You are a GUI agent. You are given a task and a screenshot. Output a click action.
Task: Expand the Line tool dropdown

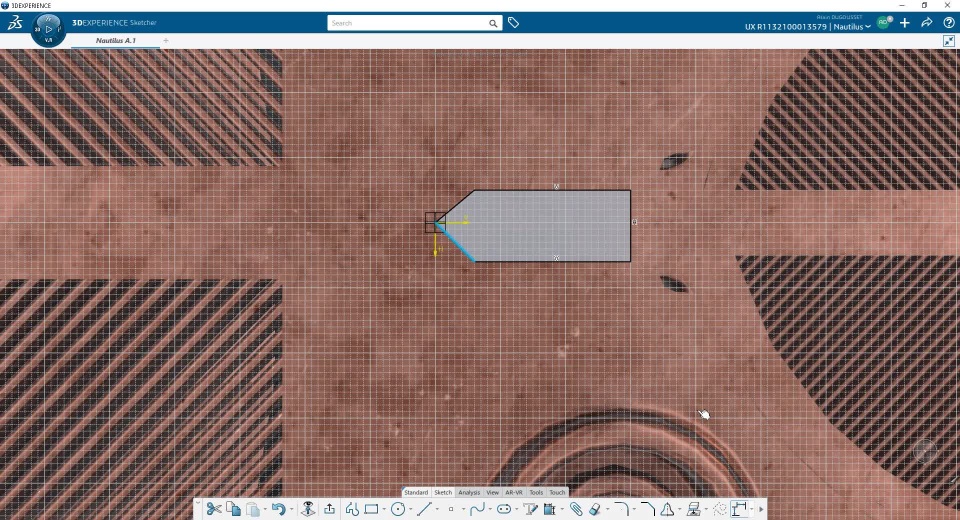tap(437, 510)
